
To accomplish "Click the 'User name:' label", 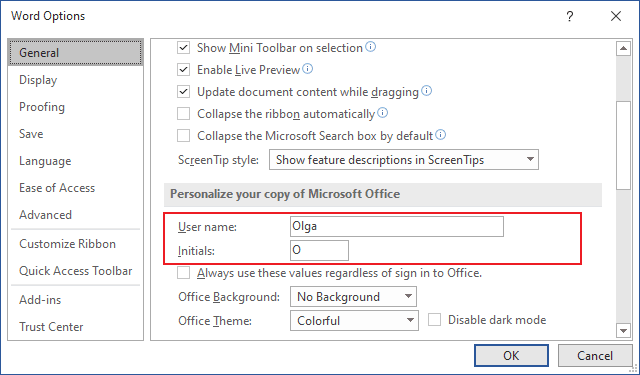I will 207,226.
